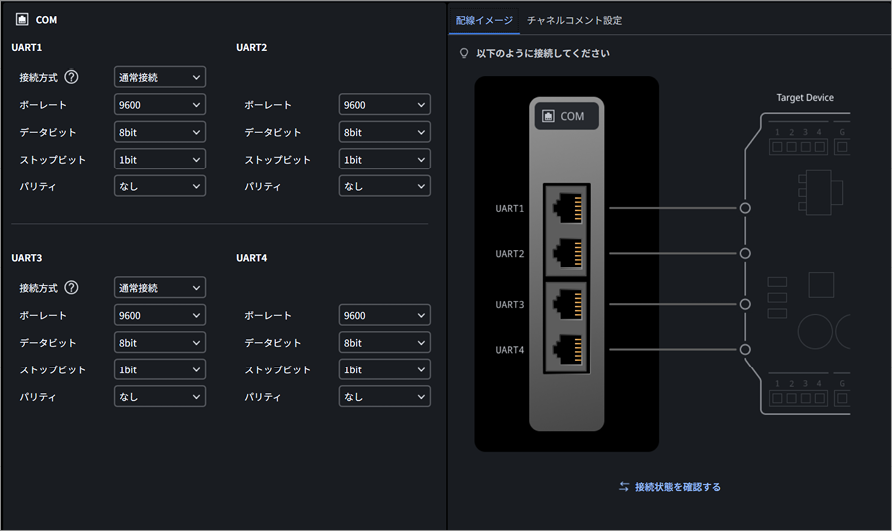This screenshot has height=531, width=892.
Task: Click the UART2 RJ45 port on the module
Action: 567,253
